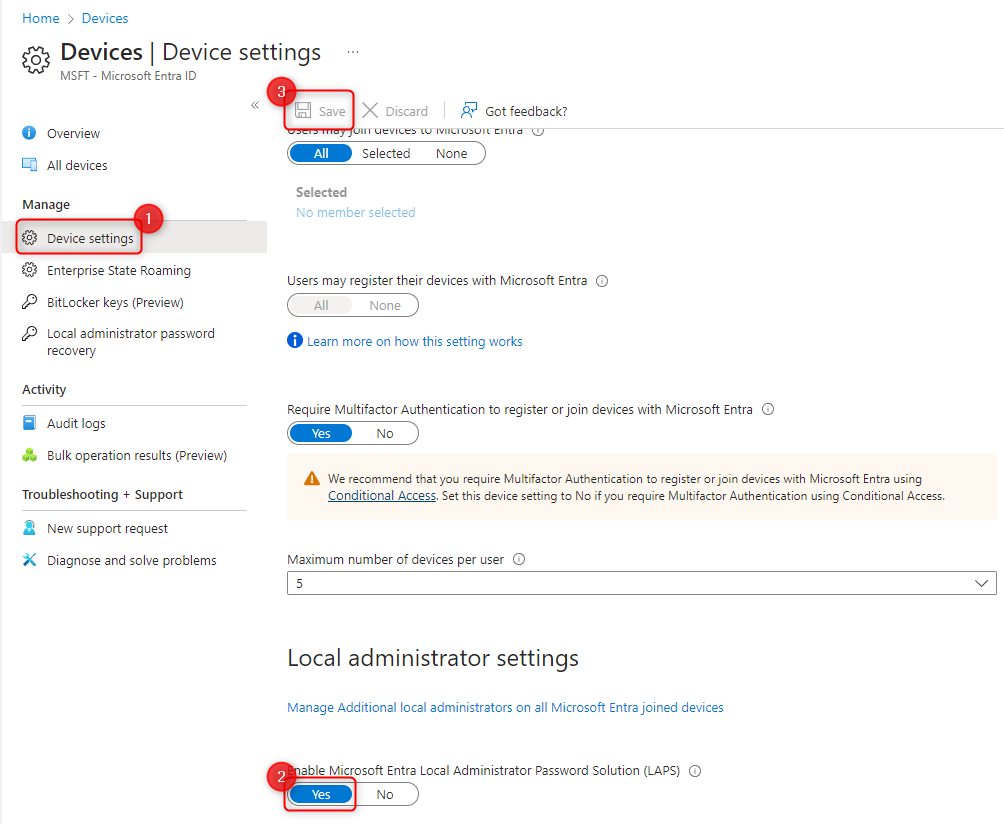Click Home breadcrumb link

coord(40,18)
